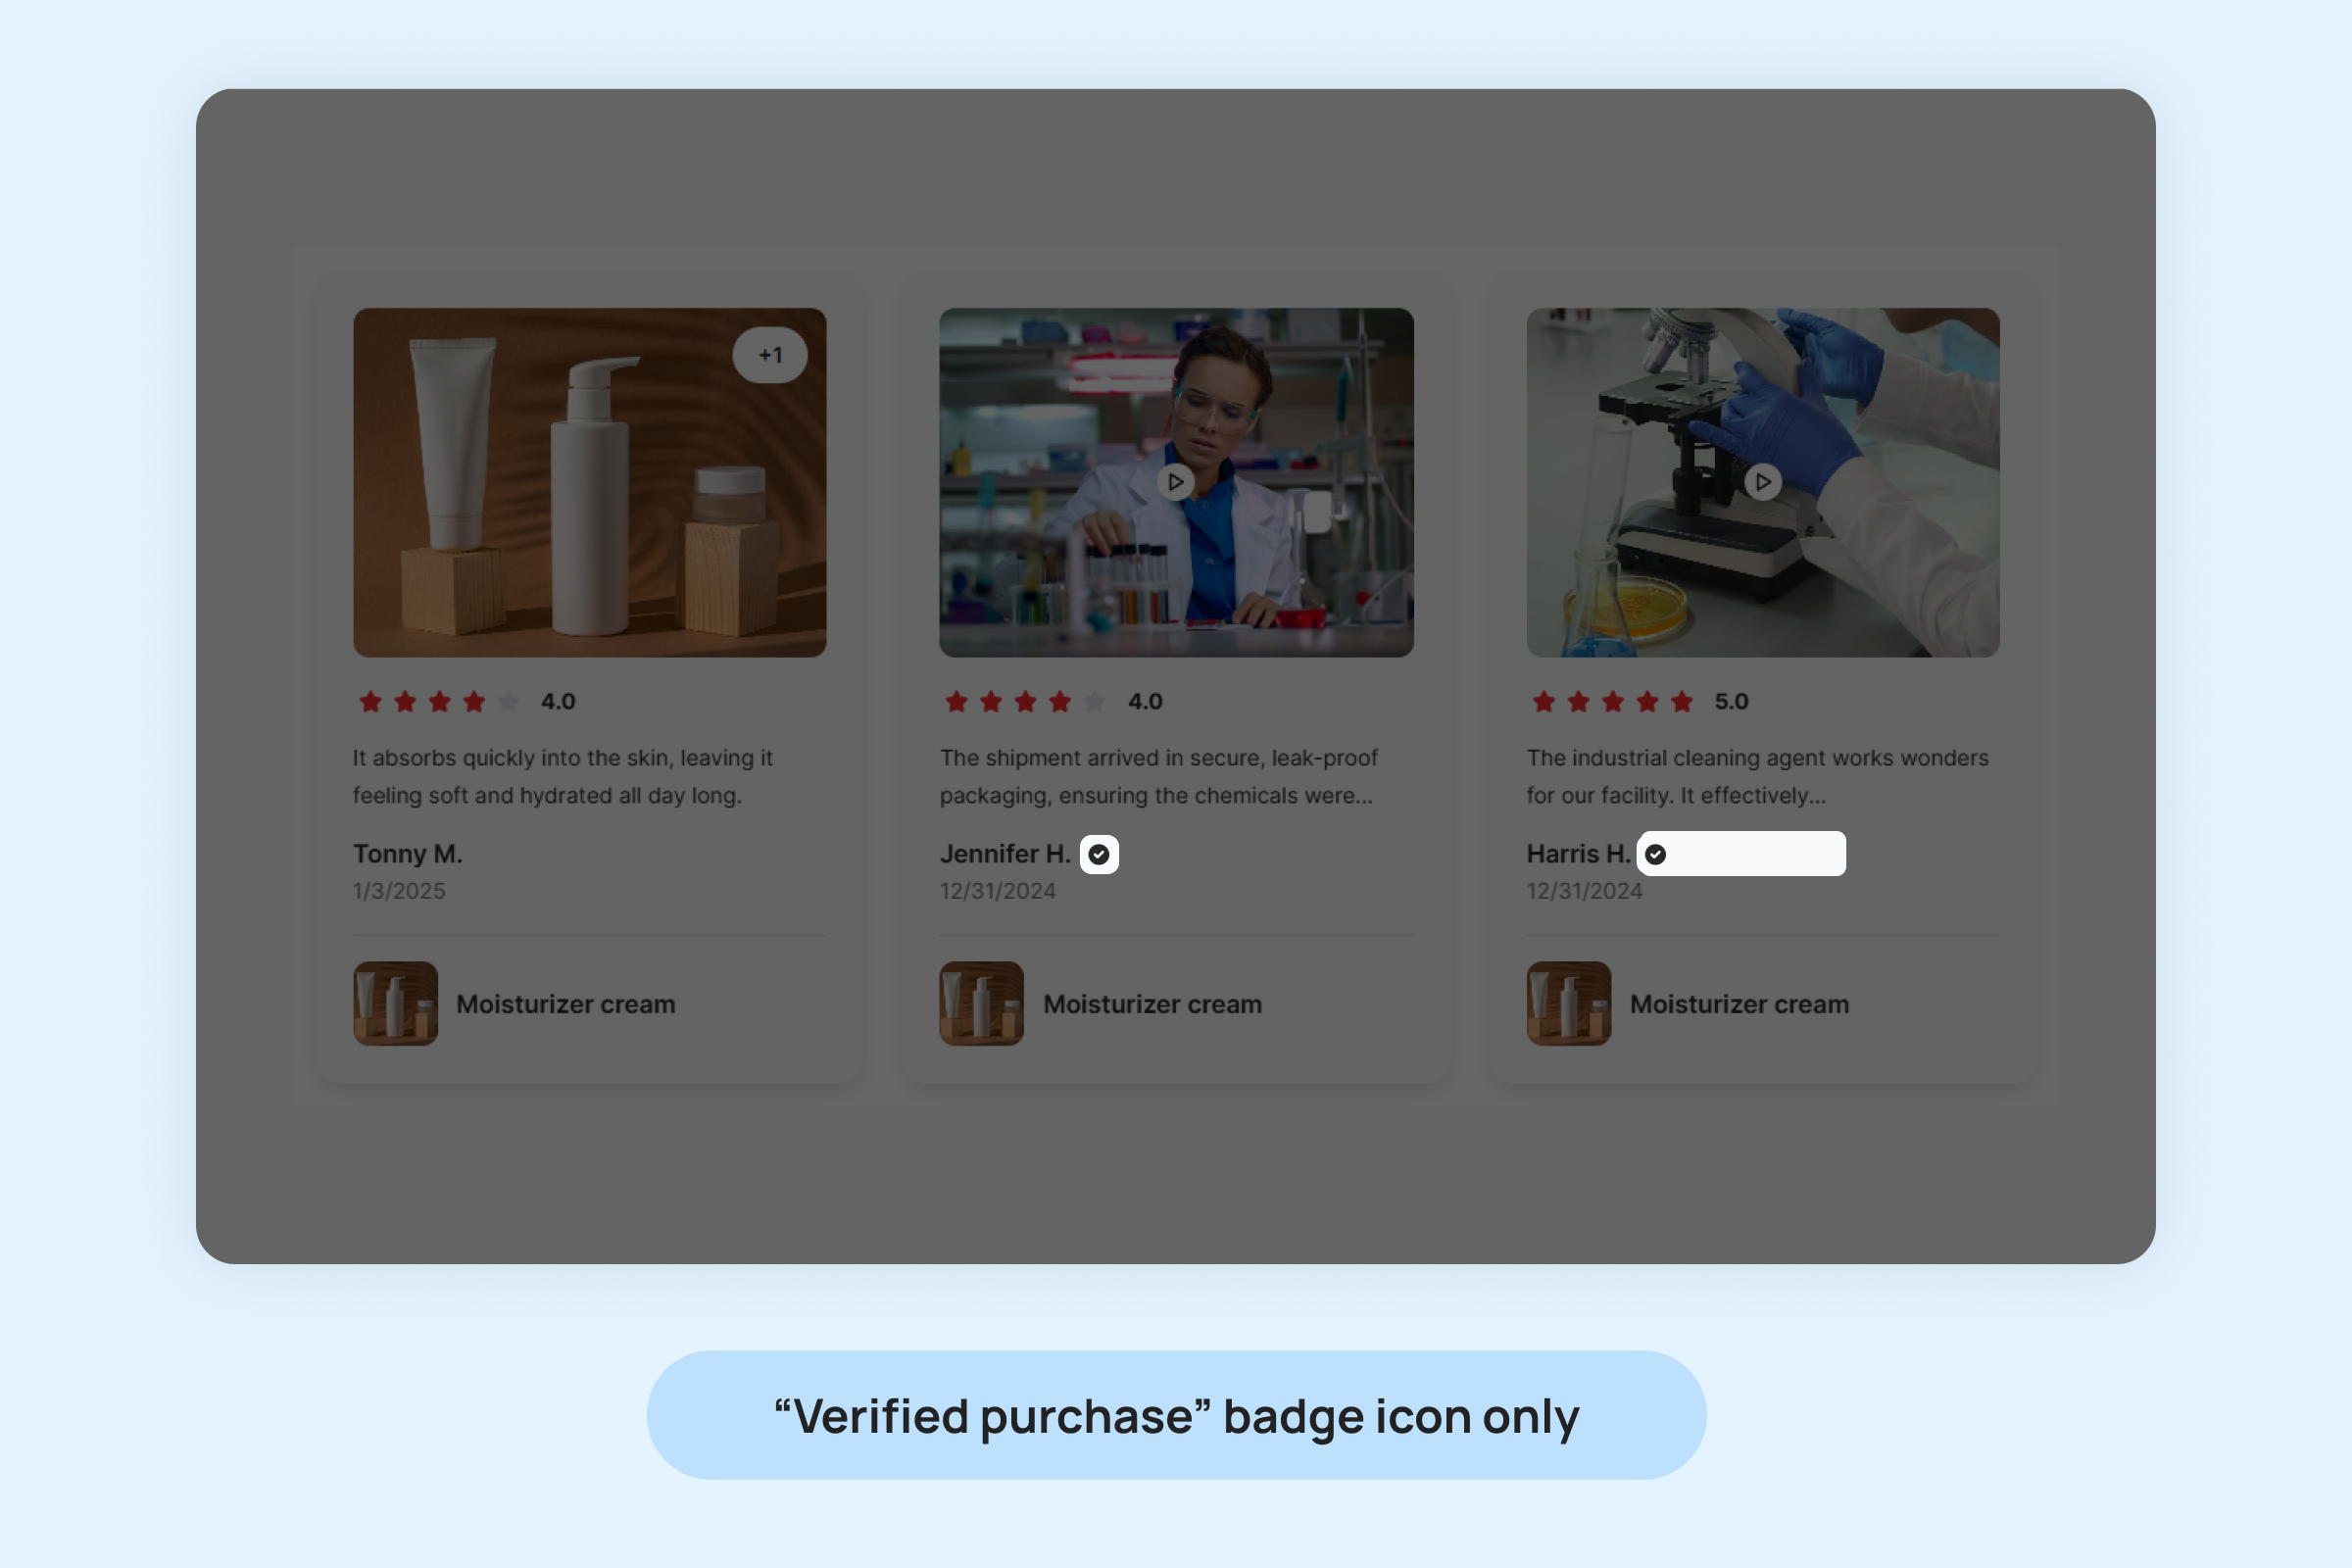Expand the truncated industrial cleaning agent review
This screenshot has height=1568, width=2352.
coord(1756,777)
